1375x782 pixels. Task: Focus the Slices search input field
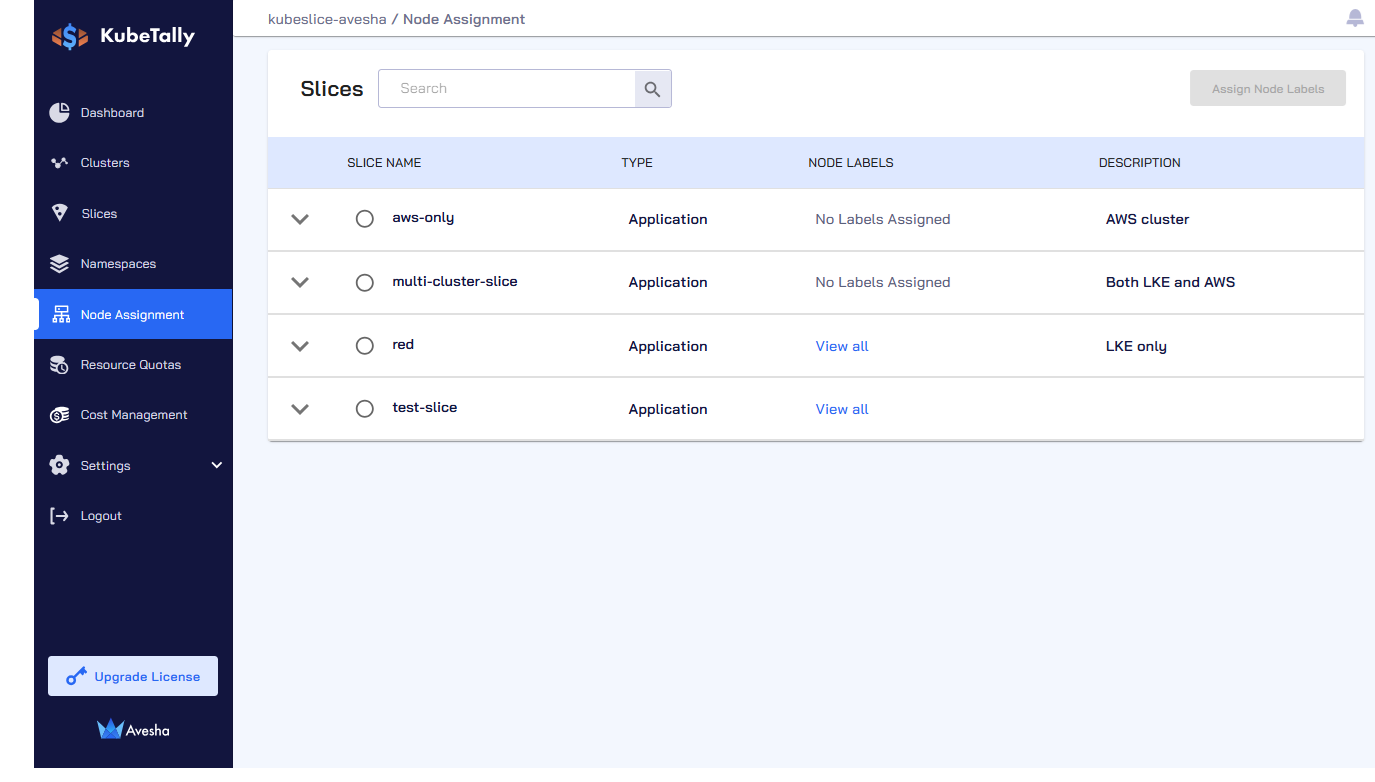[x=507, y=89]
